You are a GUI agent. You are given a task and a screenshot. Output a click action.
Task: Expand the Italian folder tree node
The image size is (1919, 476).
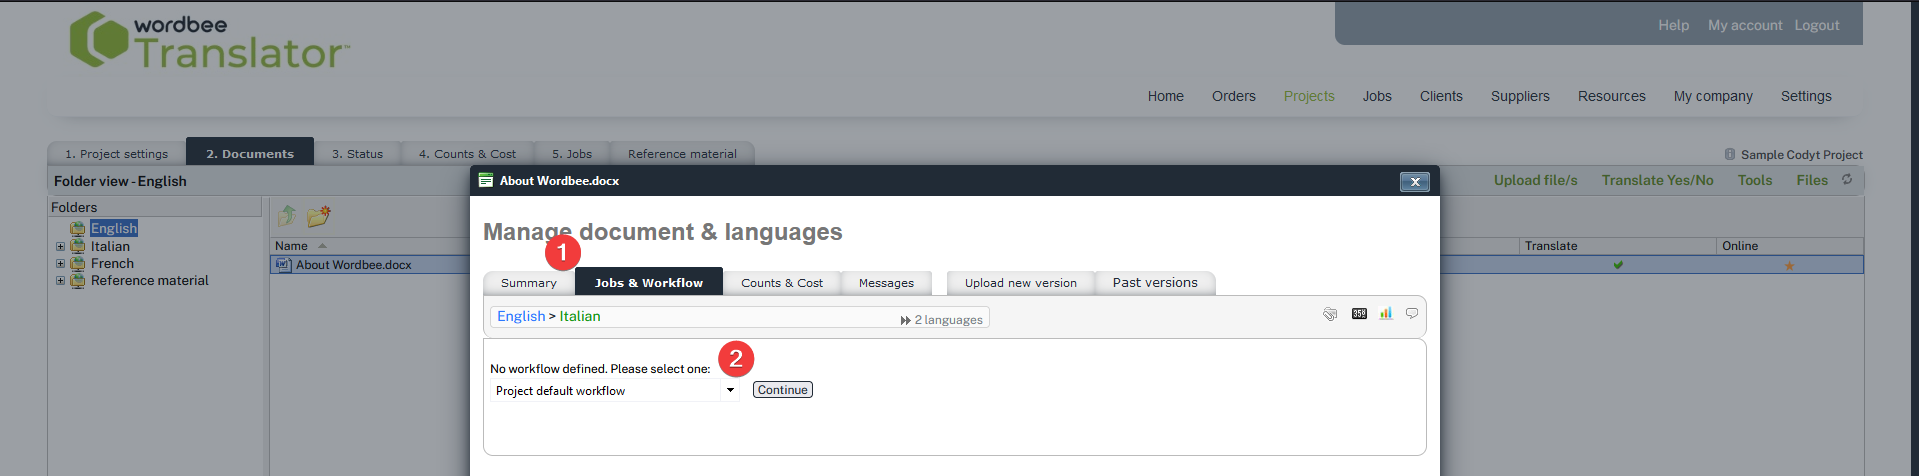(x=60, y=247)
